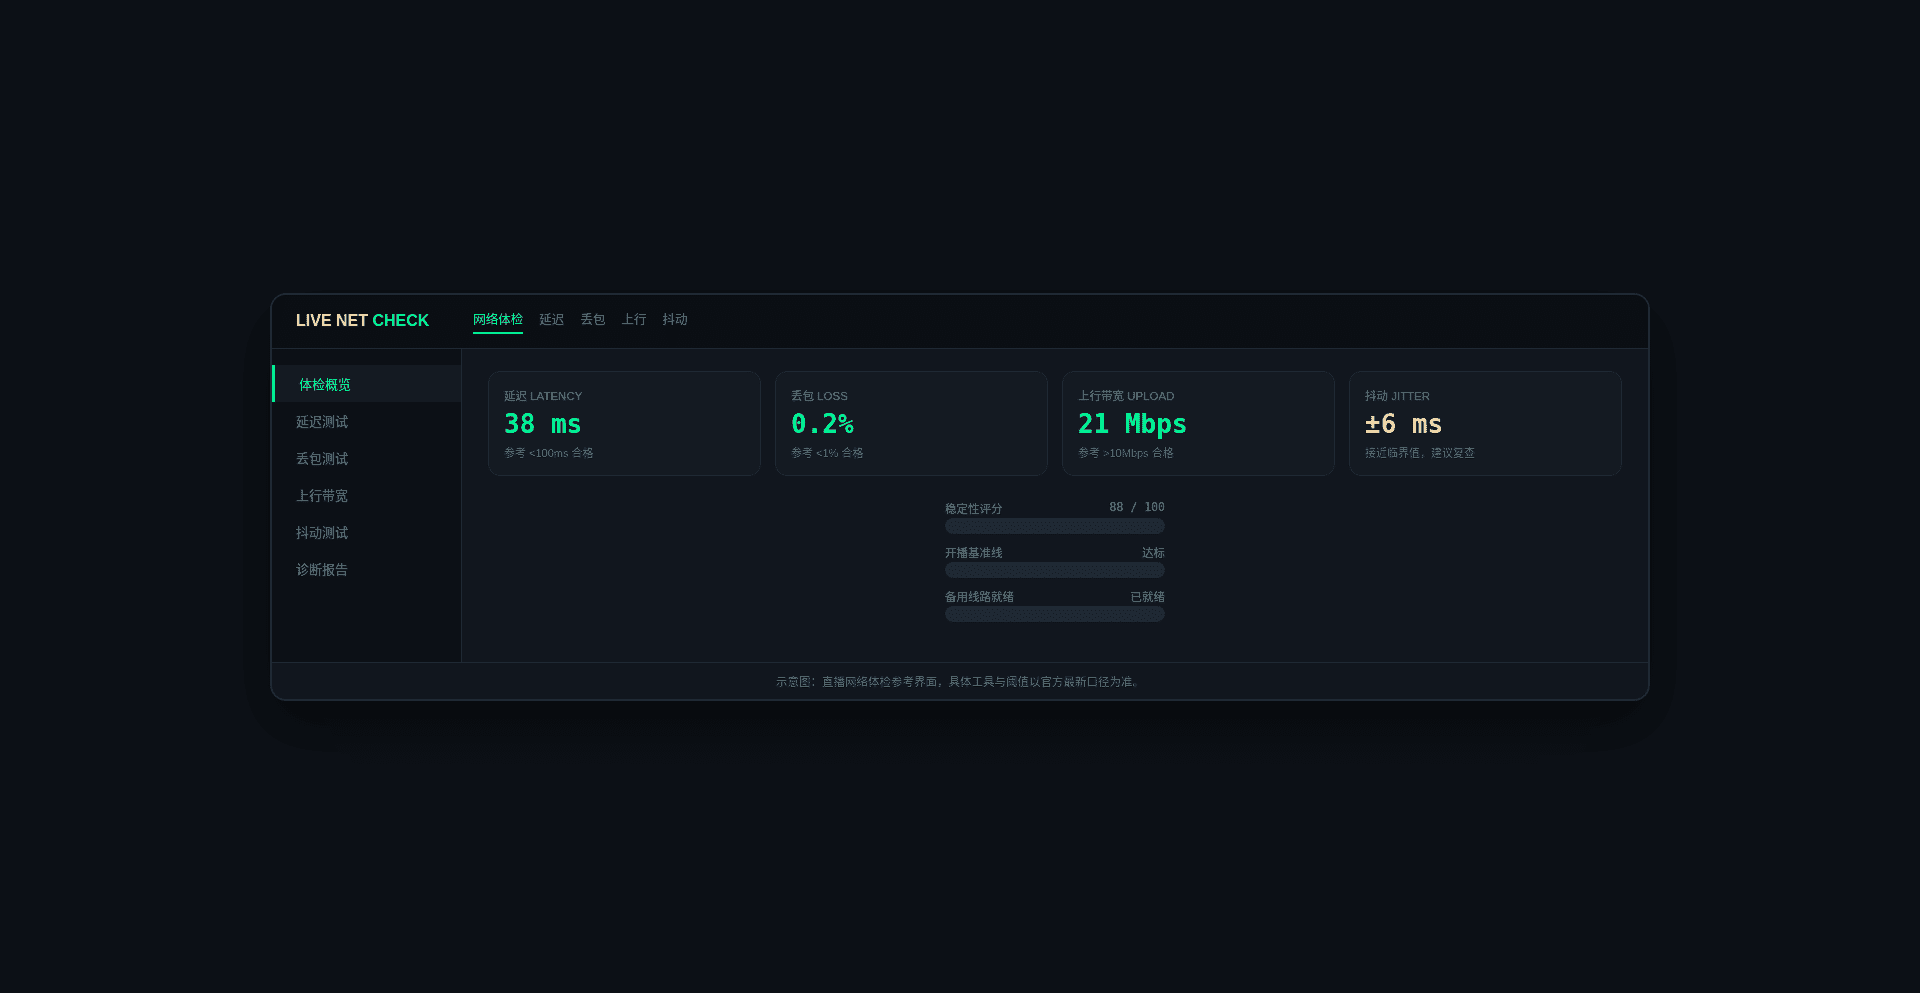The image size is (1920, 993).
Task: Click the 开播基准线 progress bar
Action: click(x=1055, y=570)
